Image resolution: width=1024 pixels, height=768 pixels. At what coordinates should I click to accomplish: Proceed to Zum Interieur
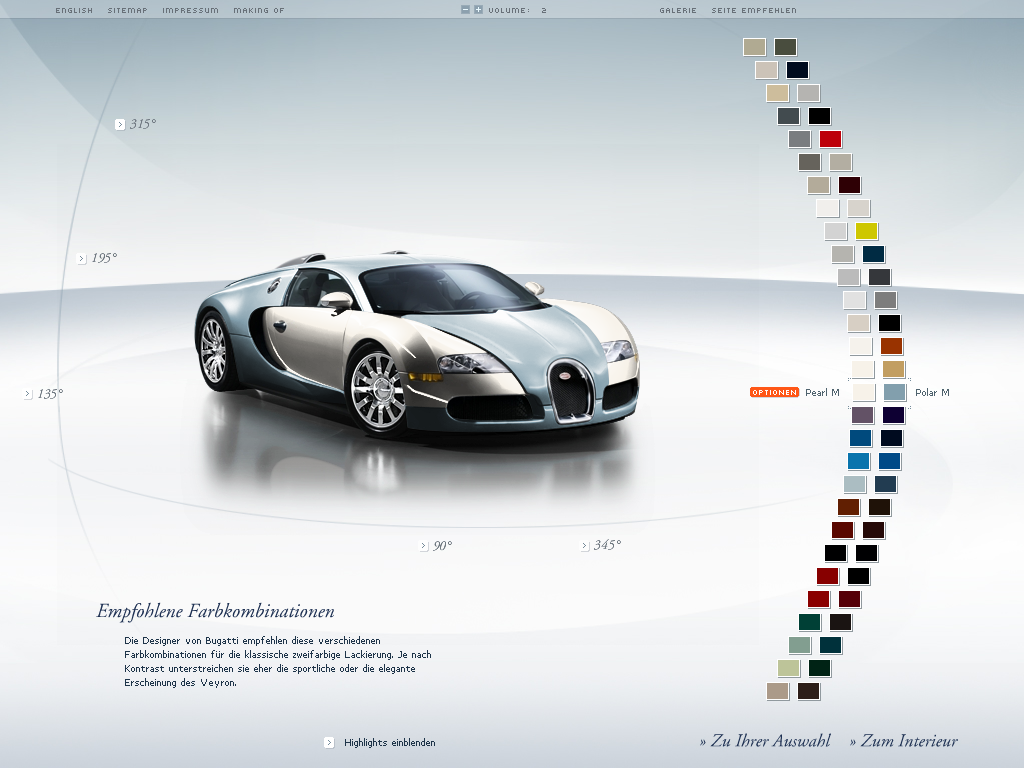(x=903, y=741)
